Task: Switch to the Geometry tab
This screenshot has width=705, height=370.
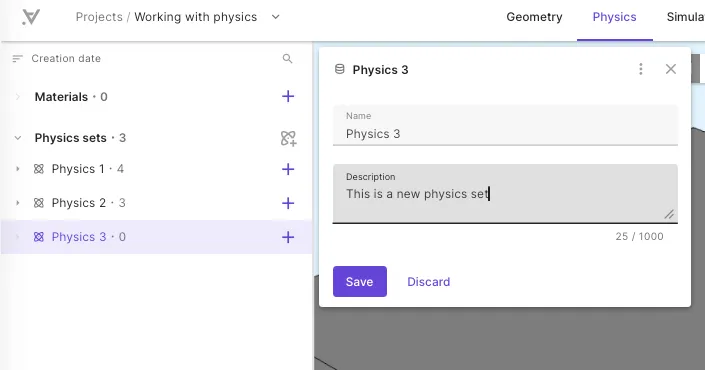Action: pyautogui.click(x=534, y=17)
